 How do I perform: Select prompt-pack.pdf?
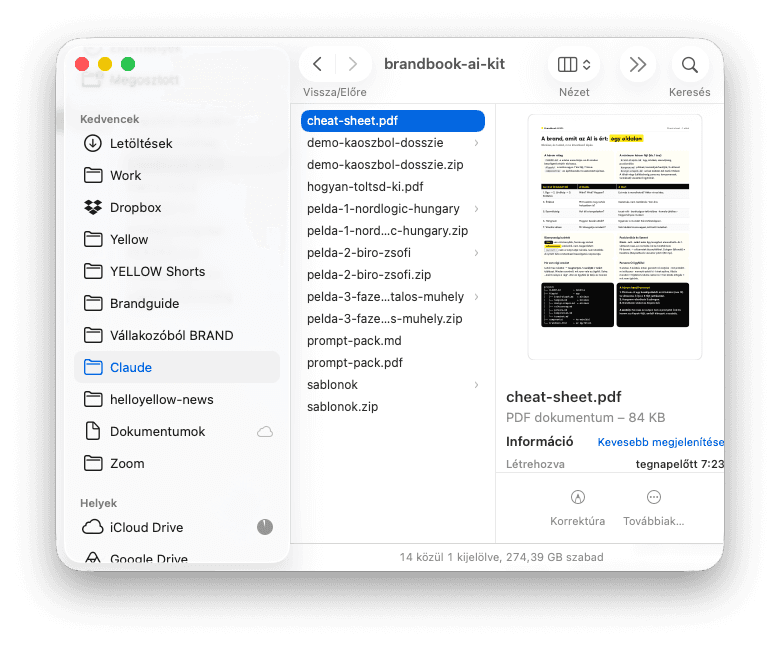pyautogui.click(x=392, y=363)
